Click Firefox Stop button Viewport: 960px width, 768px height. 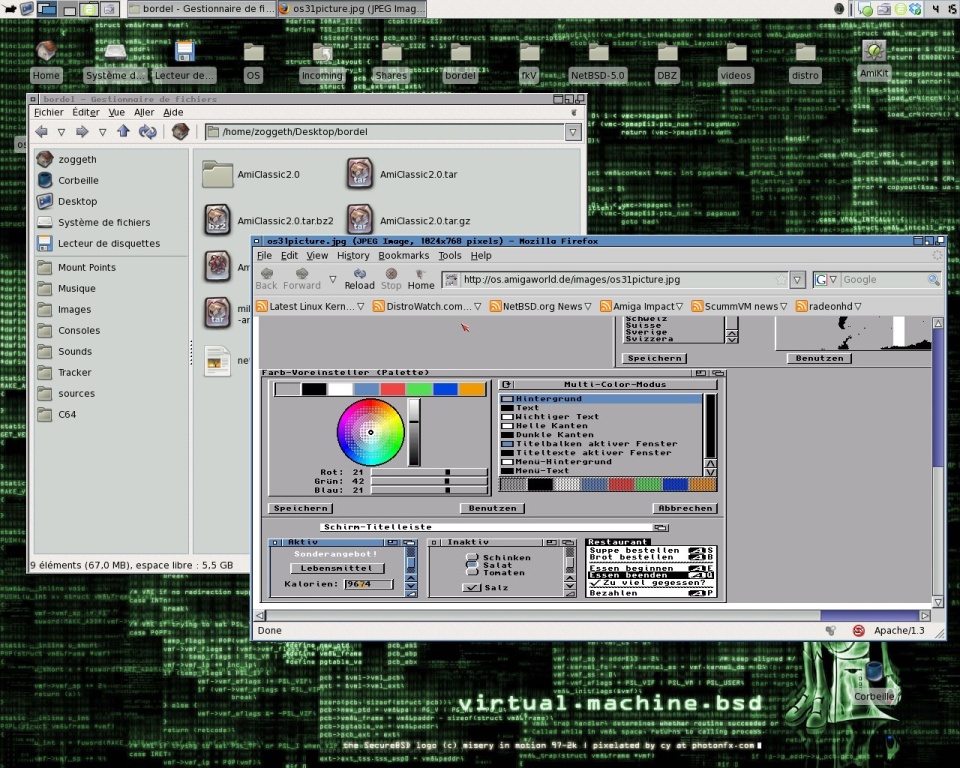(391, 279)
